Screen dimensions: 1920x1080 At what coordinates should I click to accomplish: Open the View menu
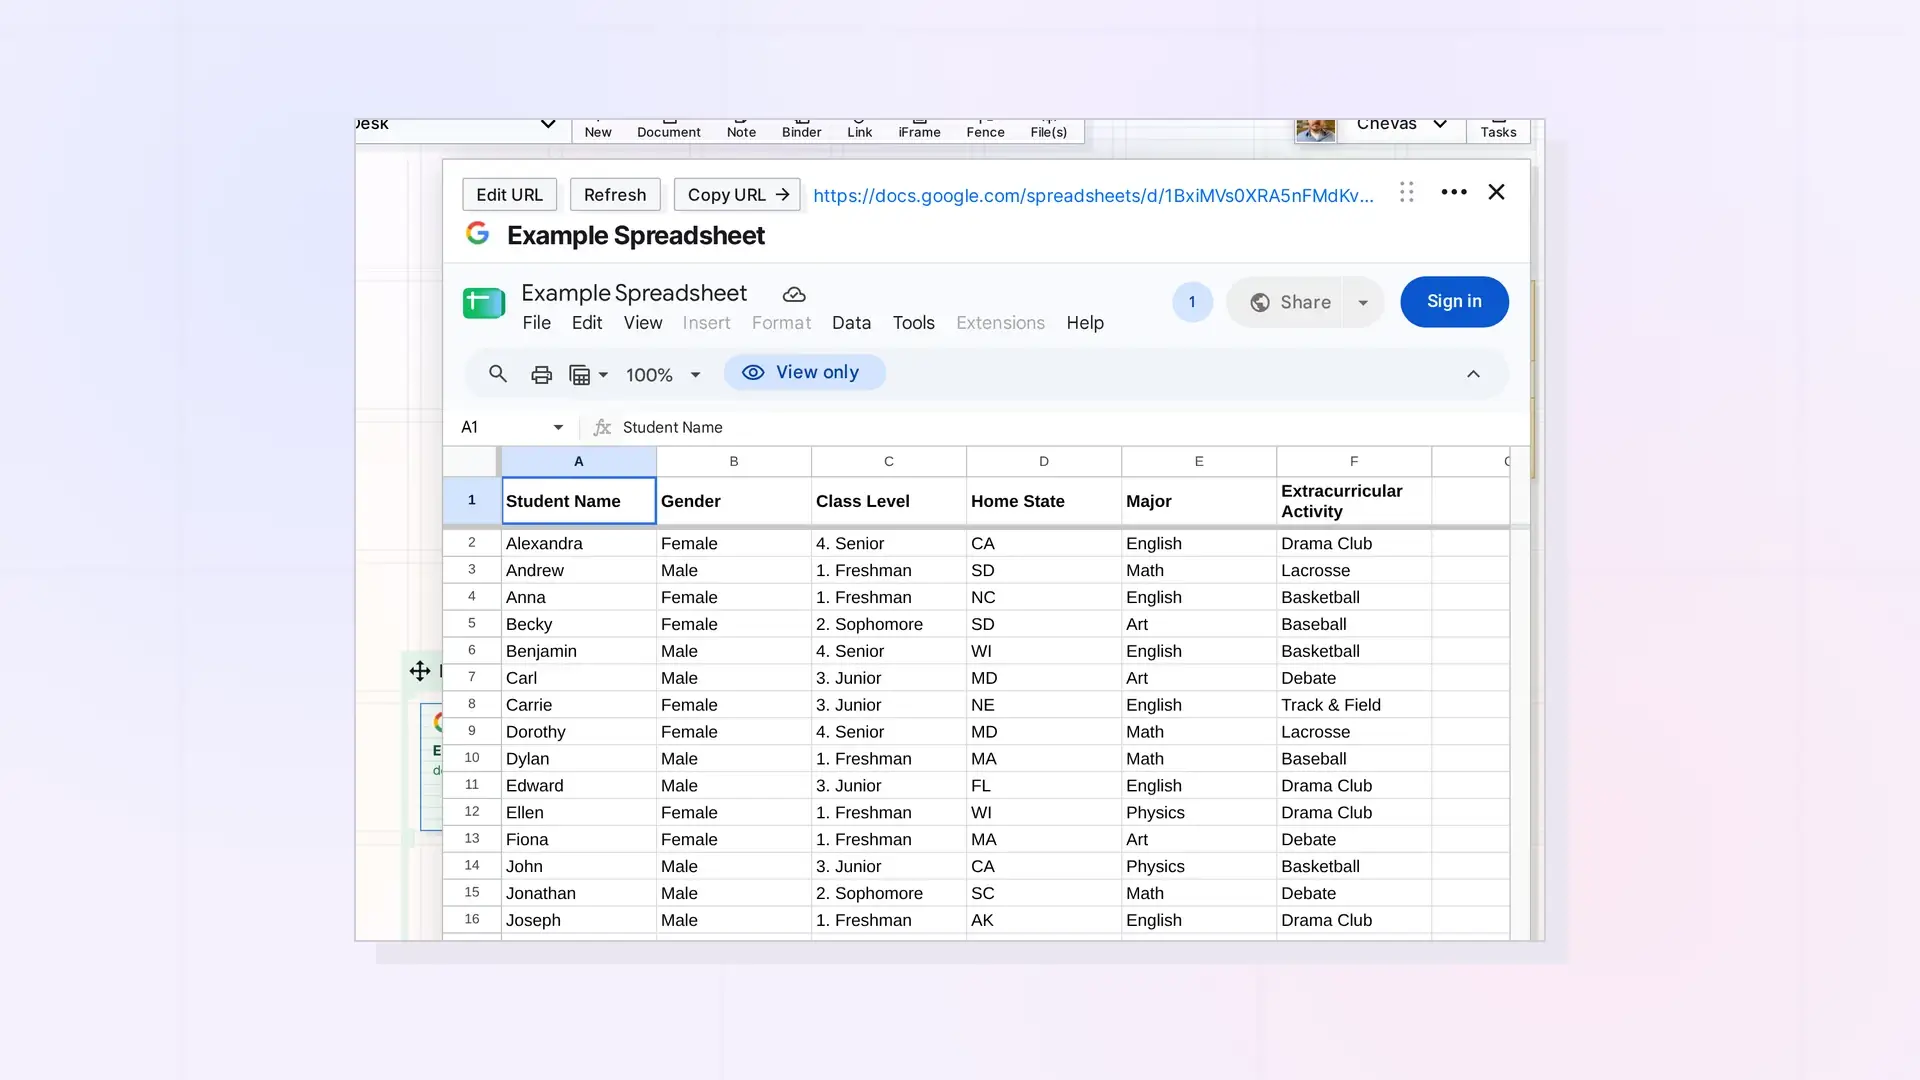pyautogui.click(x=643, y=323)
